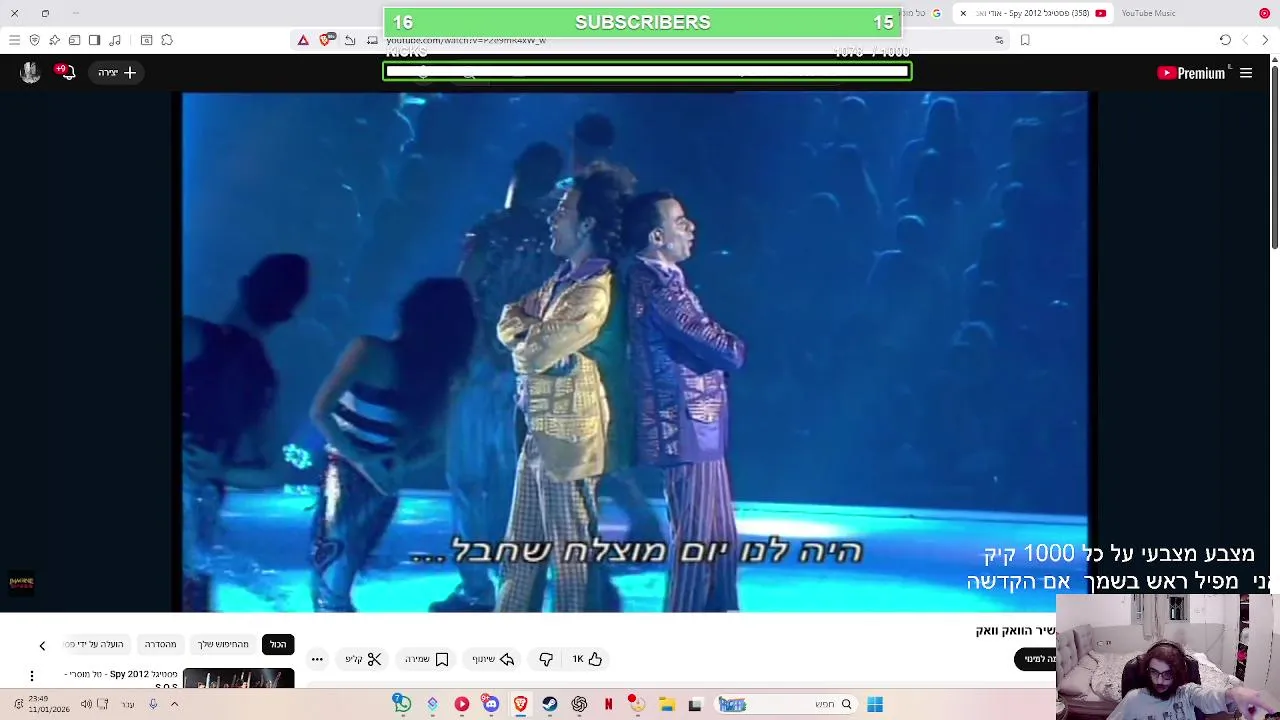Click the video player to pause

pyautogui.click(x=635, y=350)
